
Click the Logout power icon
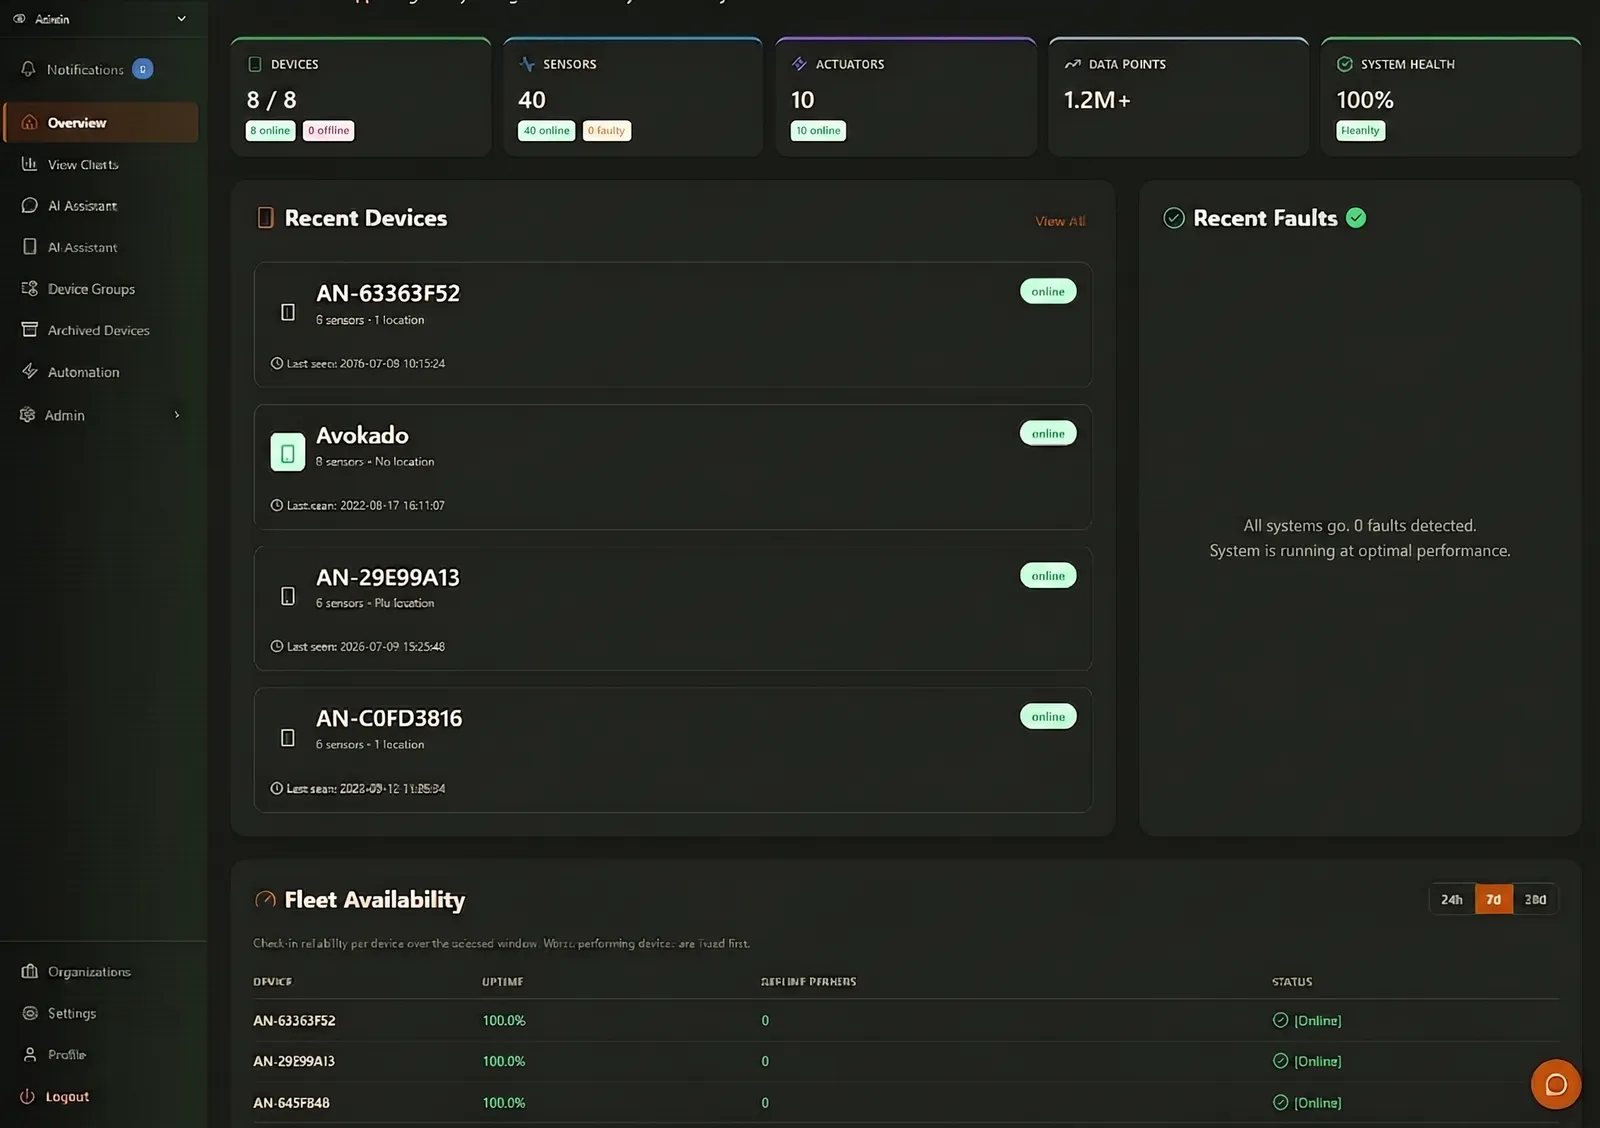point(27,1096)
